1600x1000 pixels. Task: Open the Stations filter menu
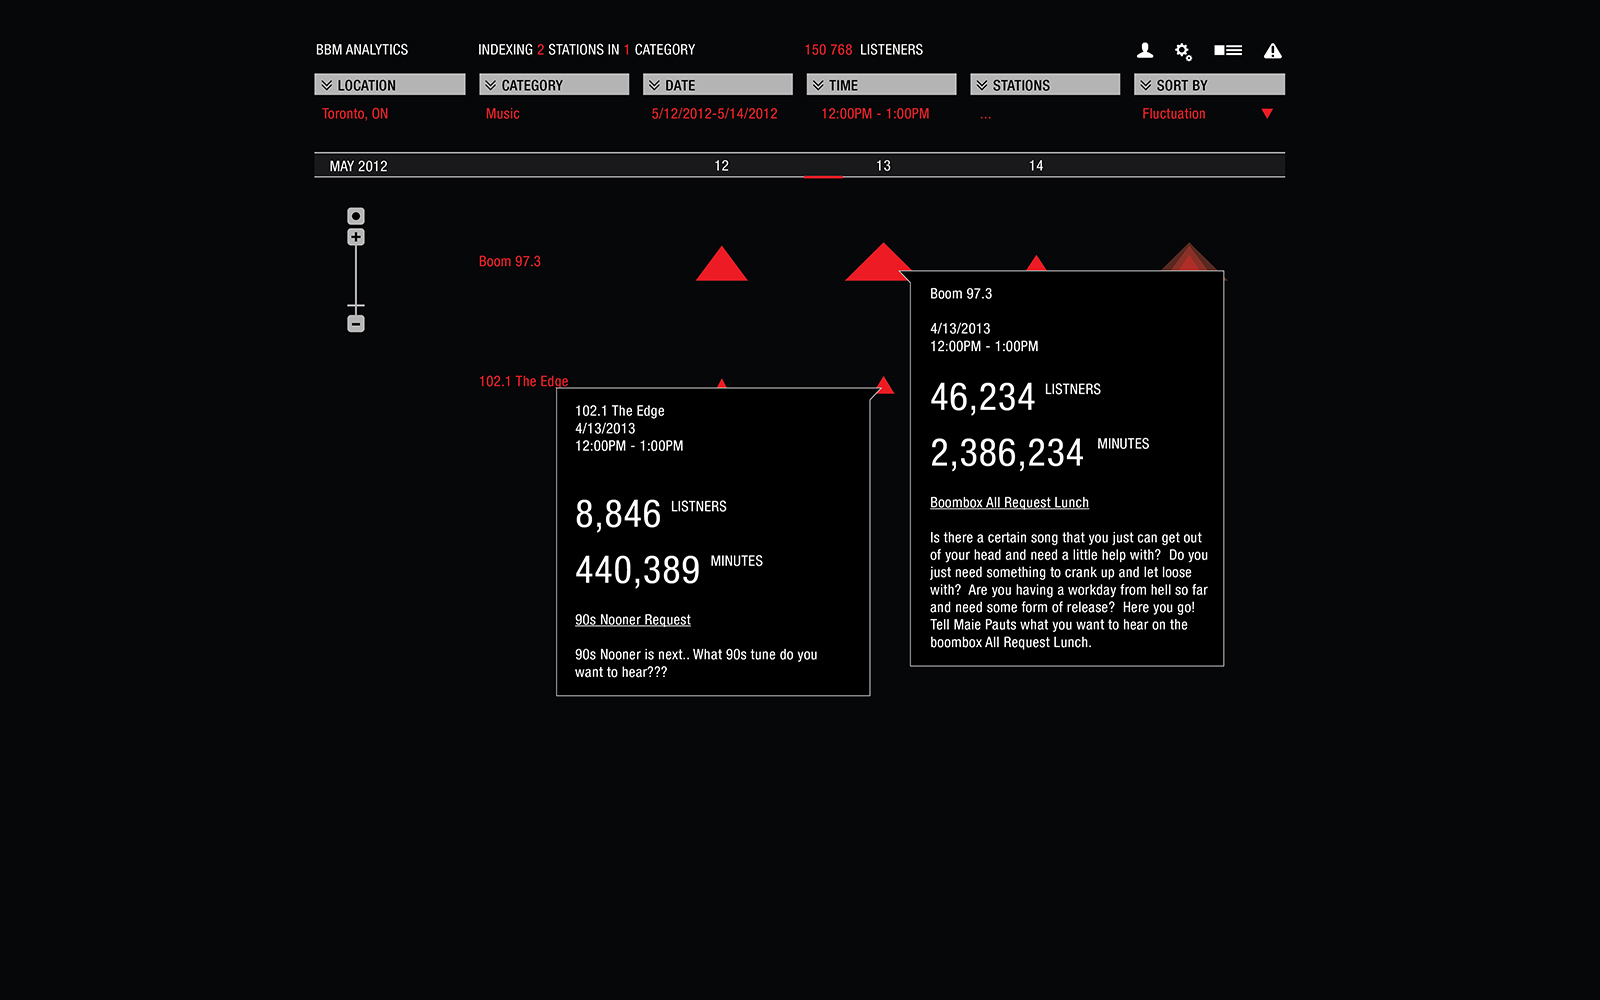point(1044,85)
